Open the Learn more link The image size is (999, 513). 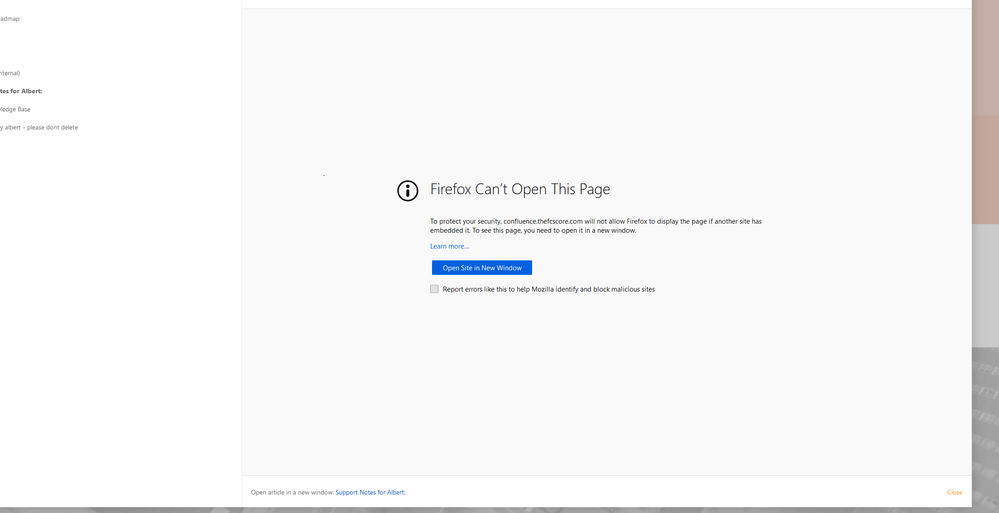click(x=449, y=246)
